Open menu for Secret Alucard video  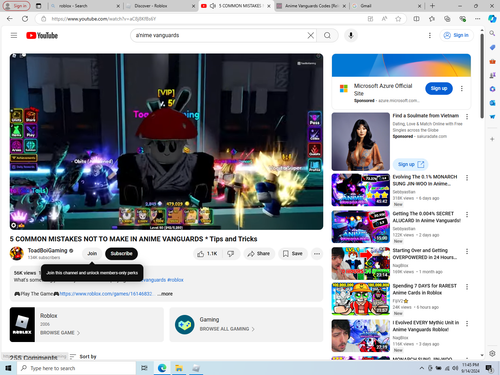point(467,214)
